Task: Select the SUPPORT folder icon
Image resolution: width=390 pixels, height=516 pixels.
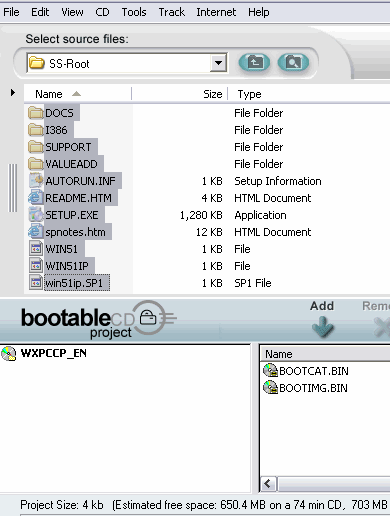Action: (36, 147)
